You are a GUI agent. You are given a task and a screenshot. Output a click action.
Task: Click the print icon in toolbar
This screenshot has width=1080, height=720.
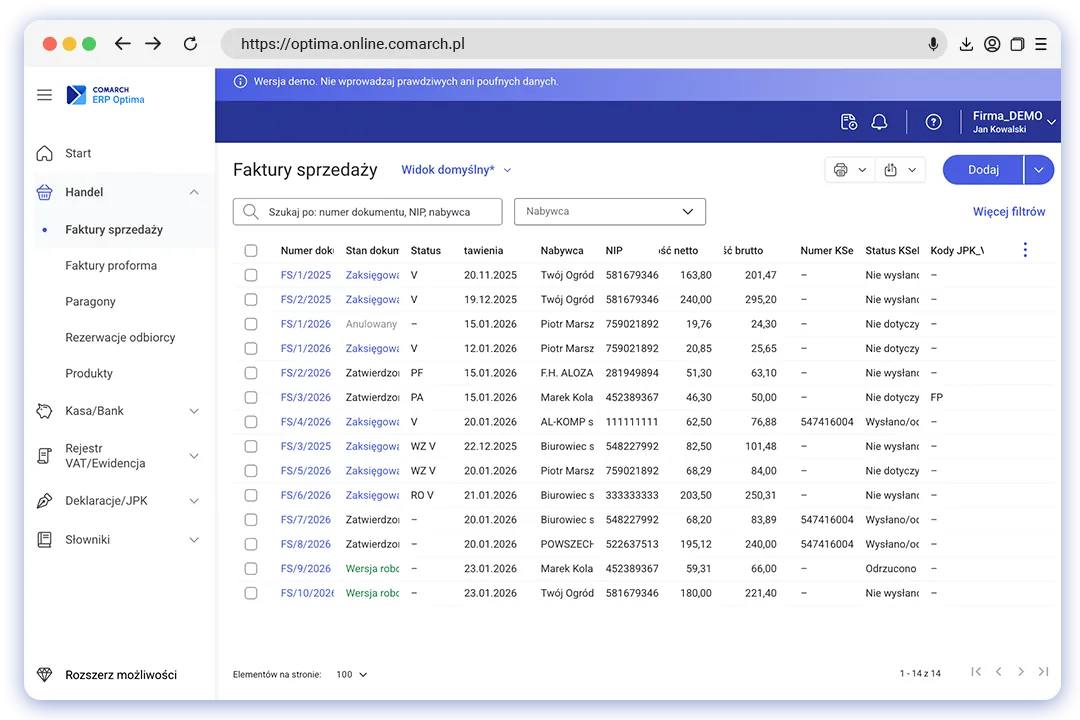pyautogui.click(x=840, y=170)
